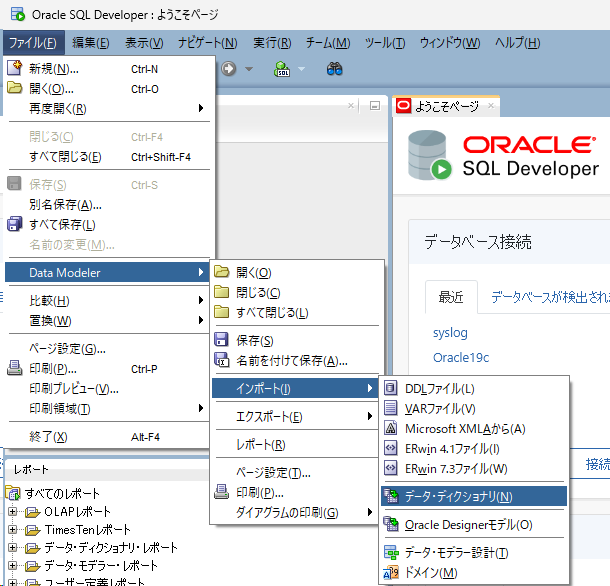Open the ツール(T) menu

pos(385,42)
